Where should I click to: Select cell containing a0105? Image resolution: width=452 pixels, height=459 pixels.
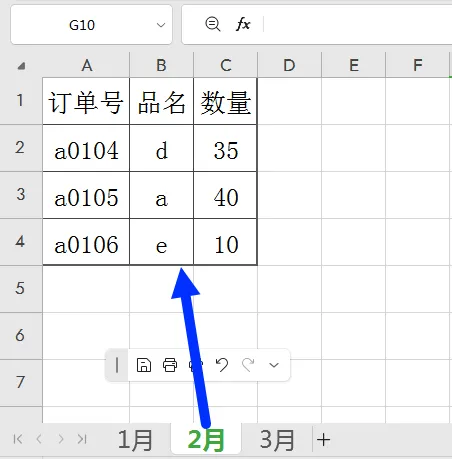86,195
